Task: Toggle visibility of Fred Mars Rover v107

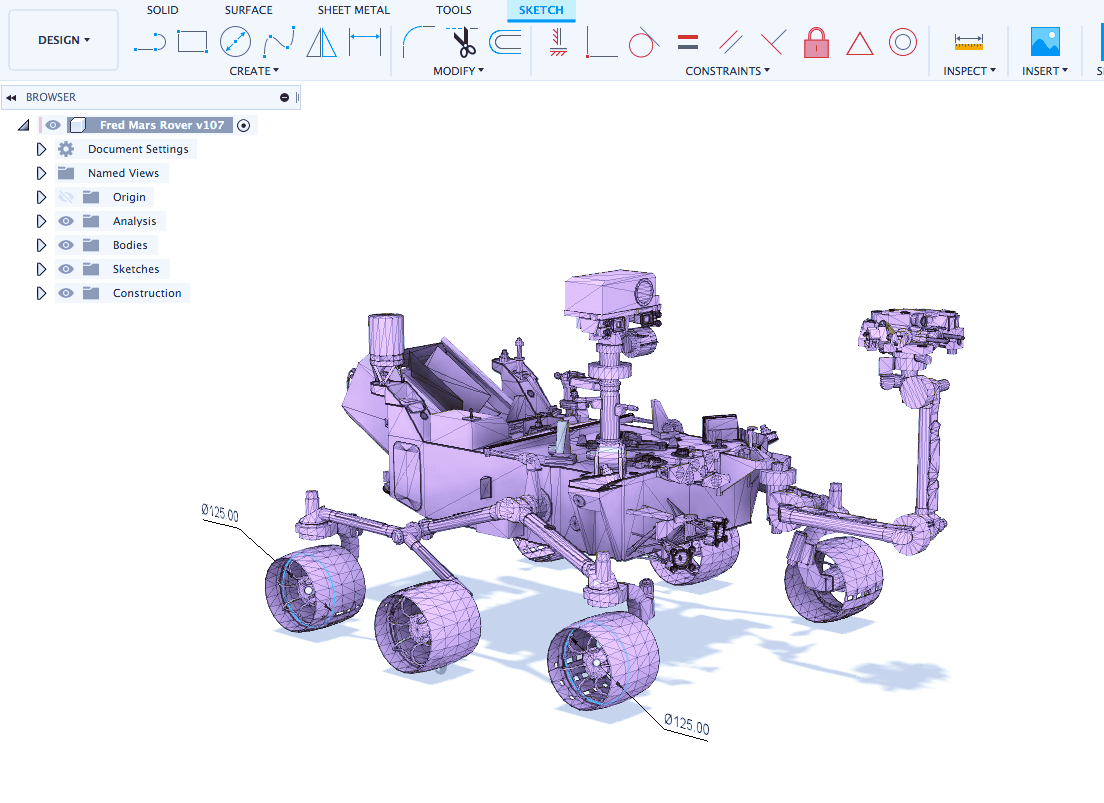Action: (53, 125)
